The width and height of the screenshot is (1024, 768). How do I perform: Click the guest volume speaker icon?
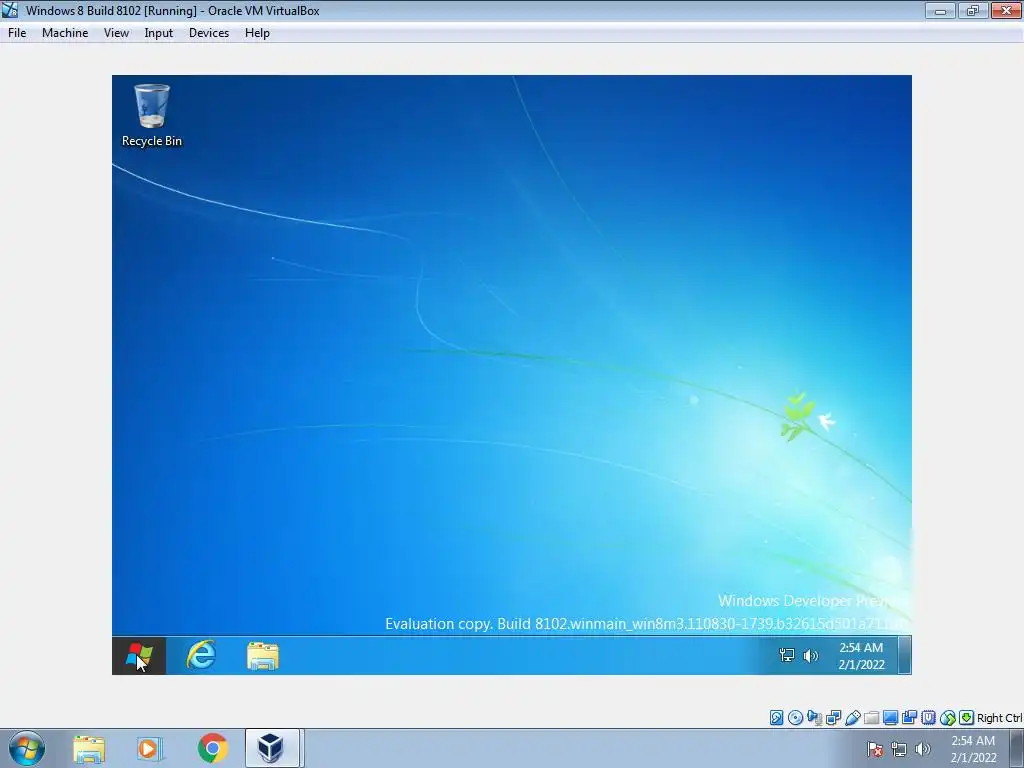[810, 656]
